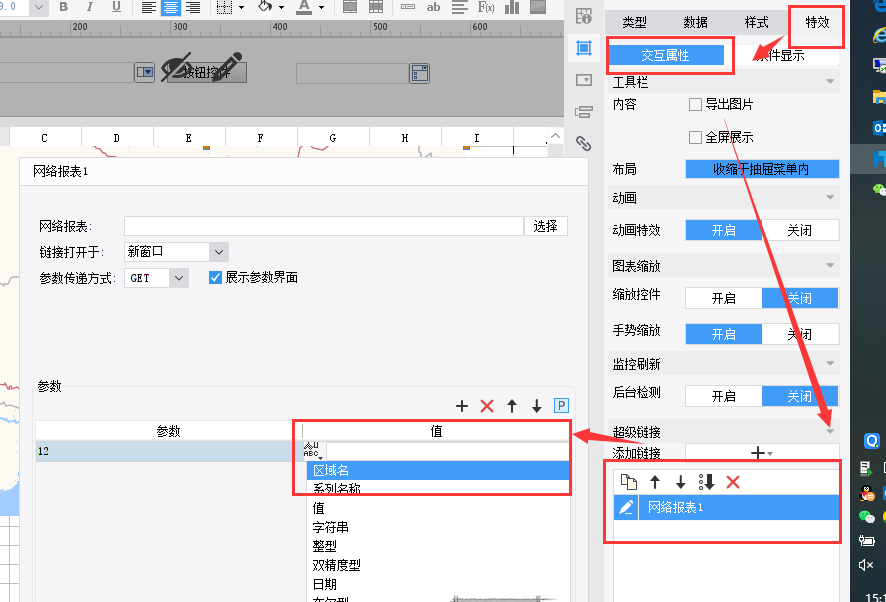
Task: Turn off 动画特效 with 关闭
Action: [x=800, y=230]
